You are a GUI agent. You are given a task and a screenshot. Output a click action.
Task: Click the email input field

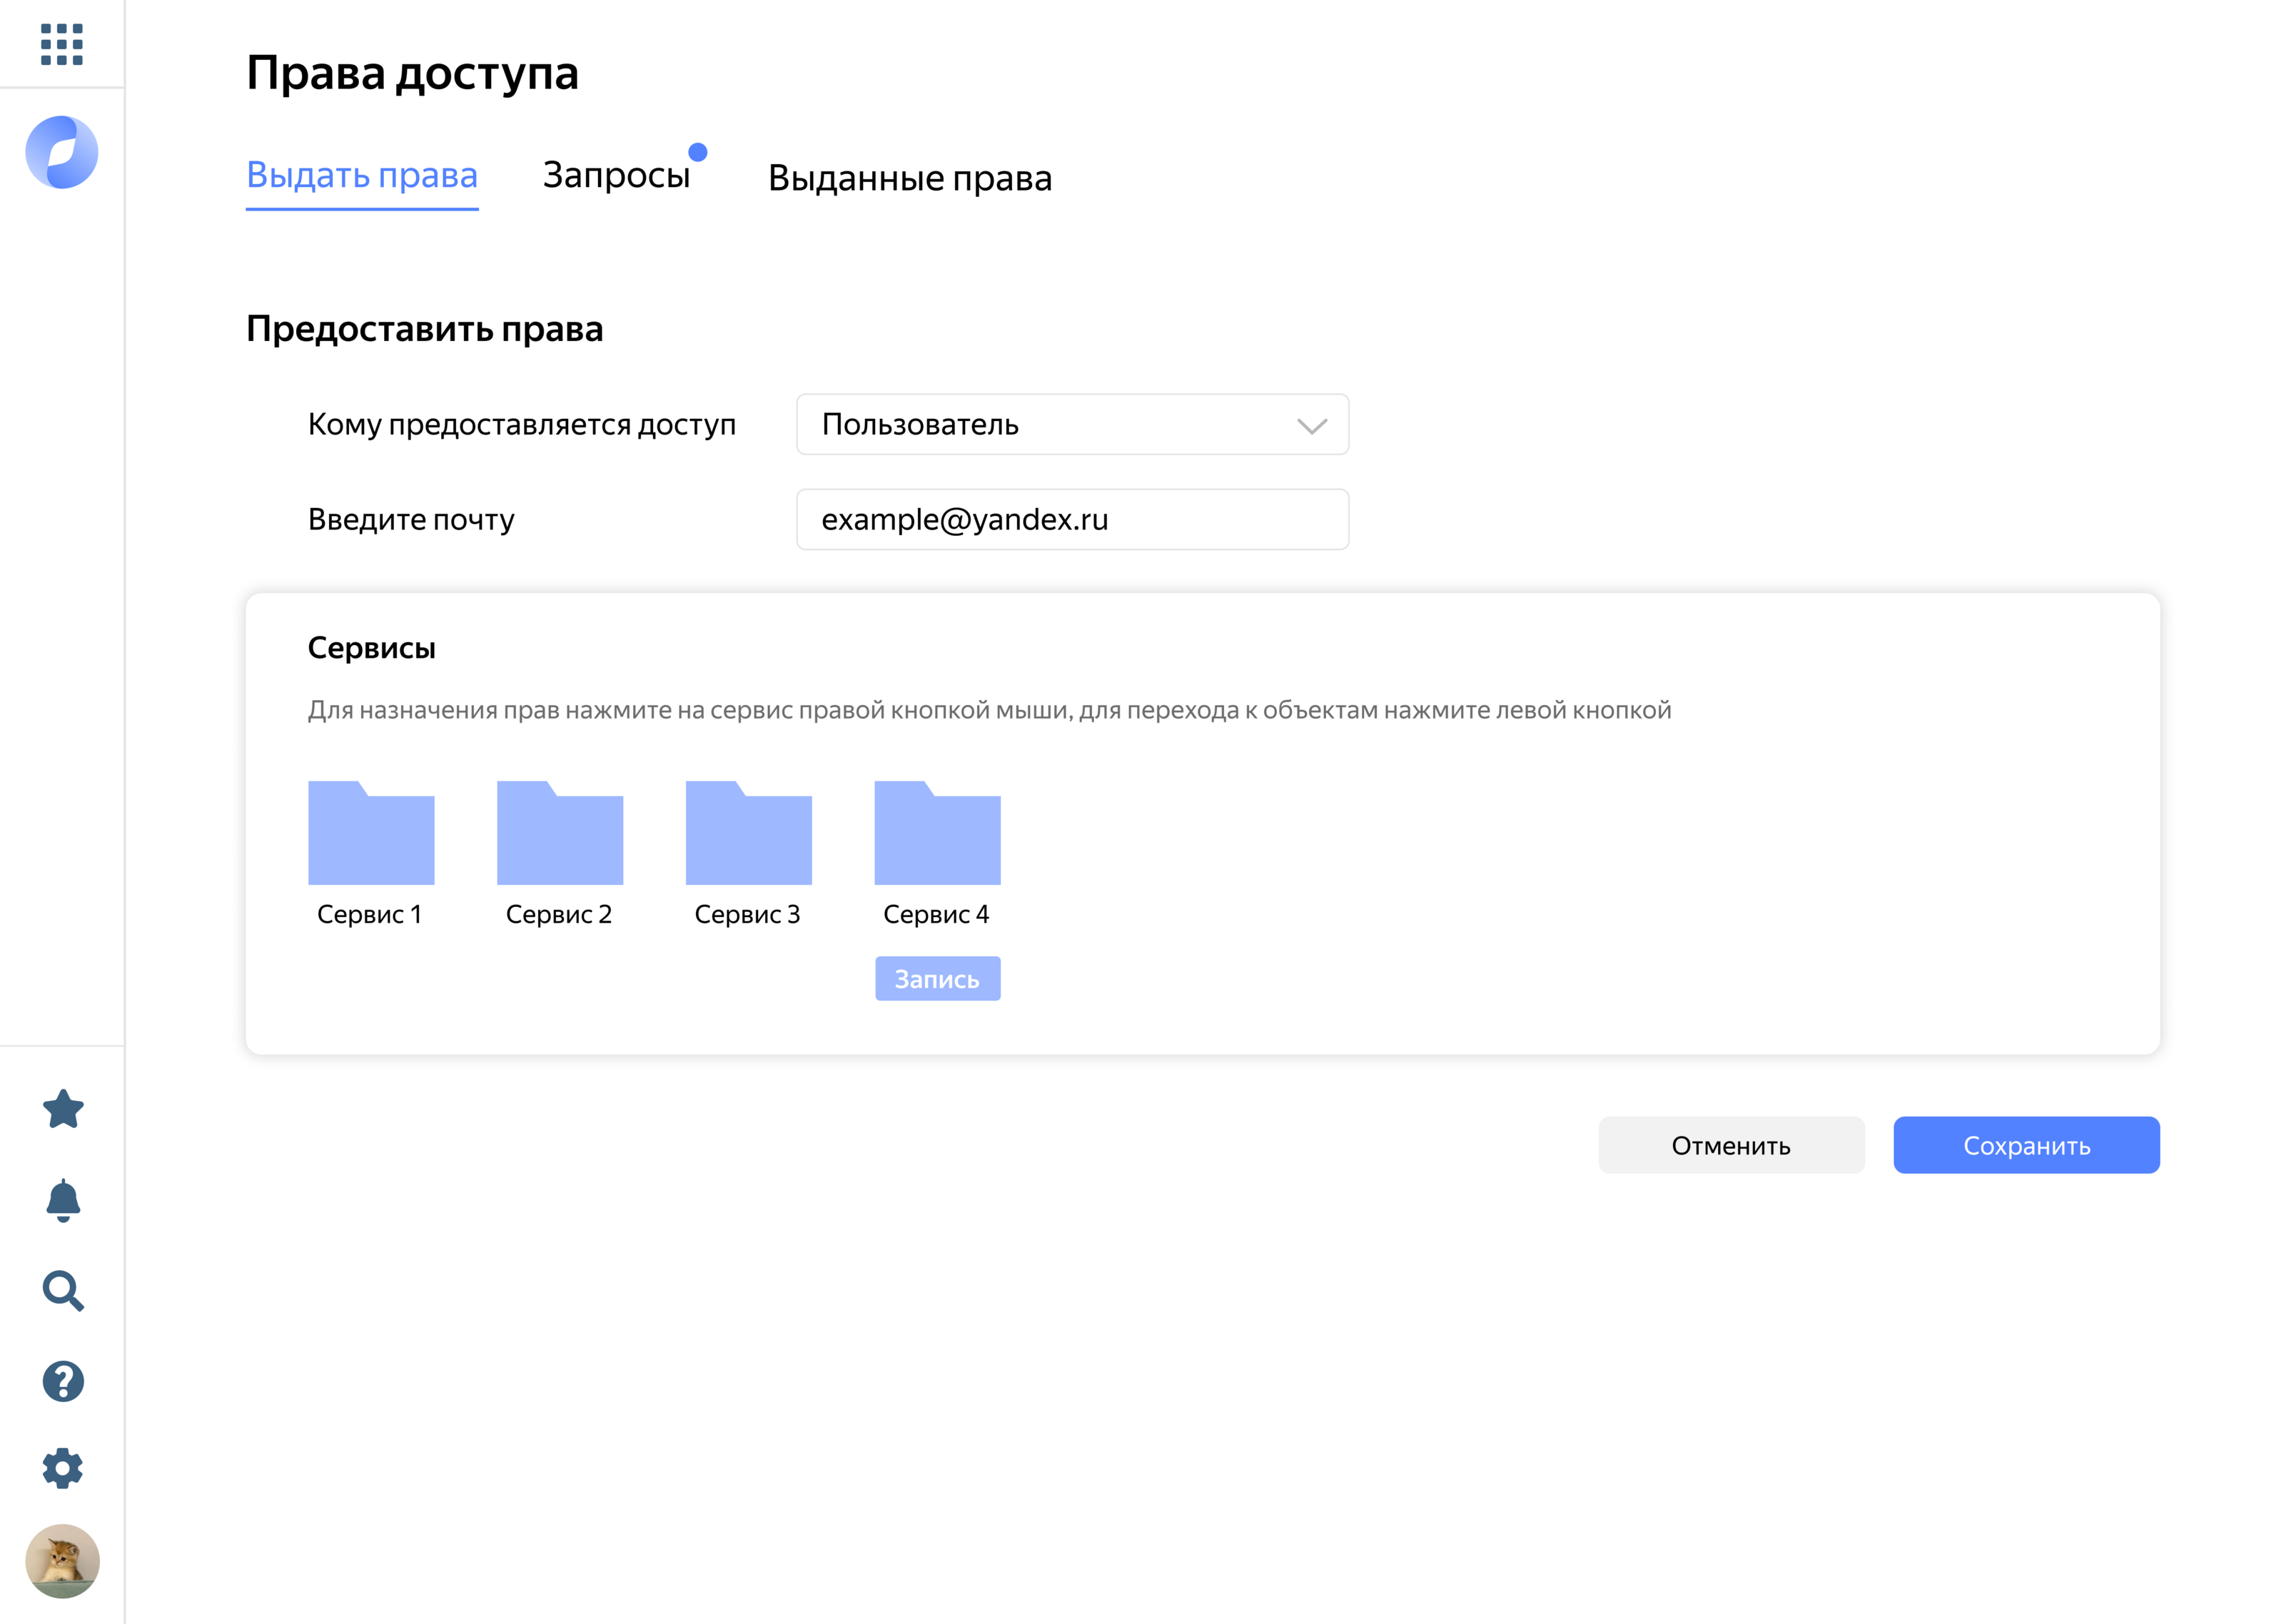point(1071,519)
